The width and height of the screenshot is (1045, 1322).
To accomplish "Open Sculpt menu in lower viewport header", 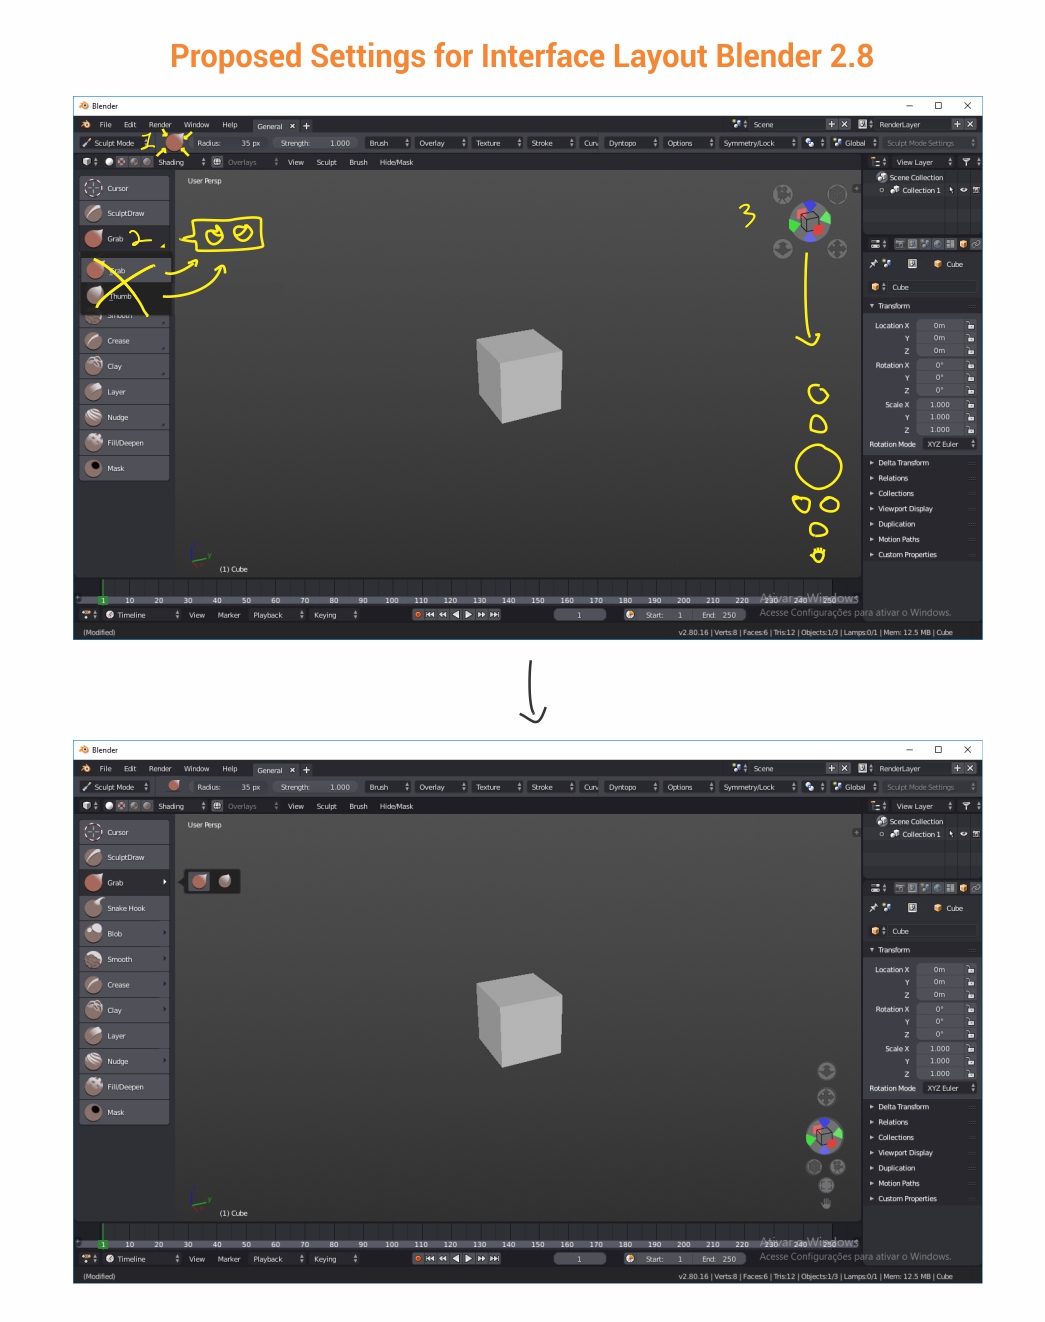I will 327,806.
